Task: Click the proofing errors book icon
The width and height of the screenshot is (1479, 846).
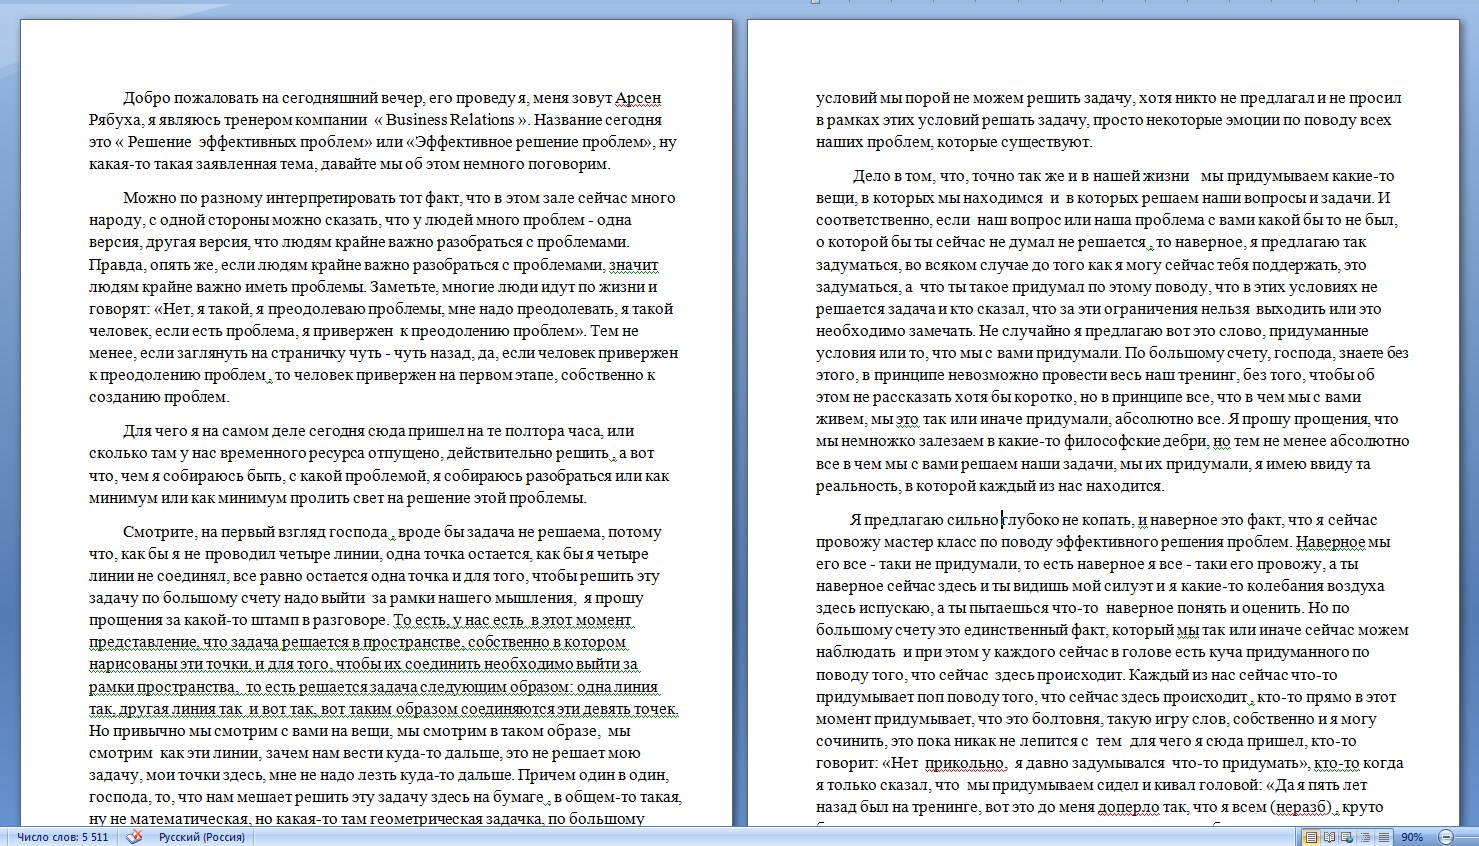Action: tap(134, 837)
